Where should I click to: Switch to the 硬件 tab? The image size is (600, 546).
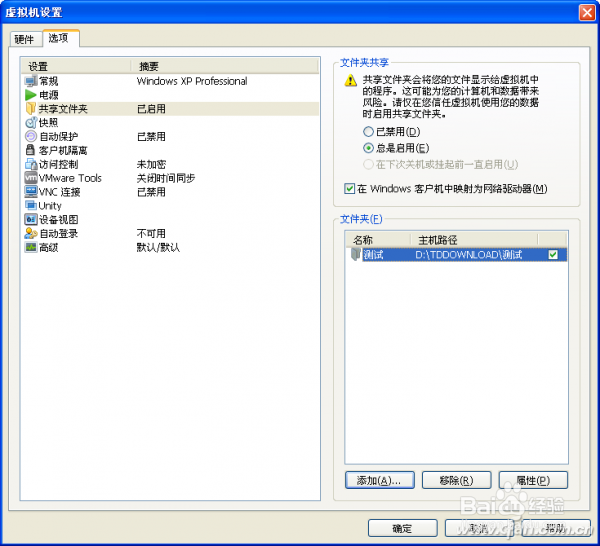tap(24, 39)
